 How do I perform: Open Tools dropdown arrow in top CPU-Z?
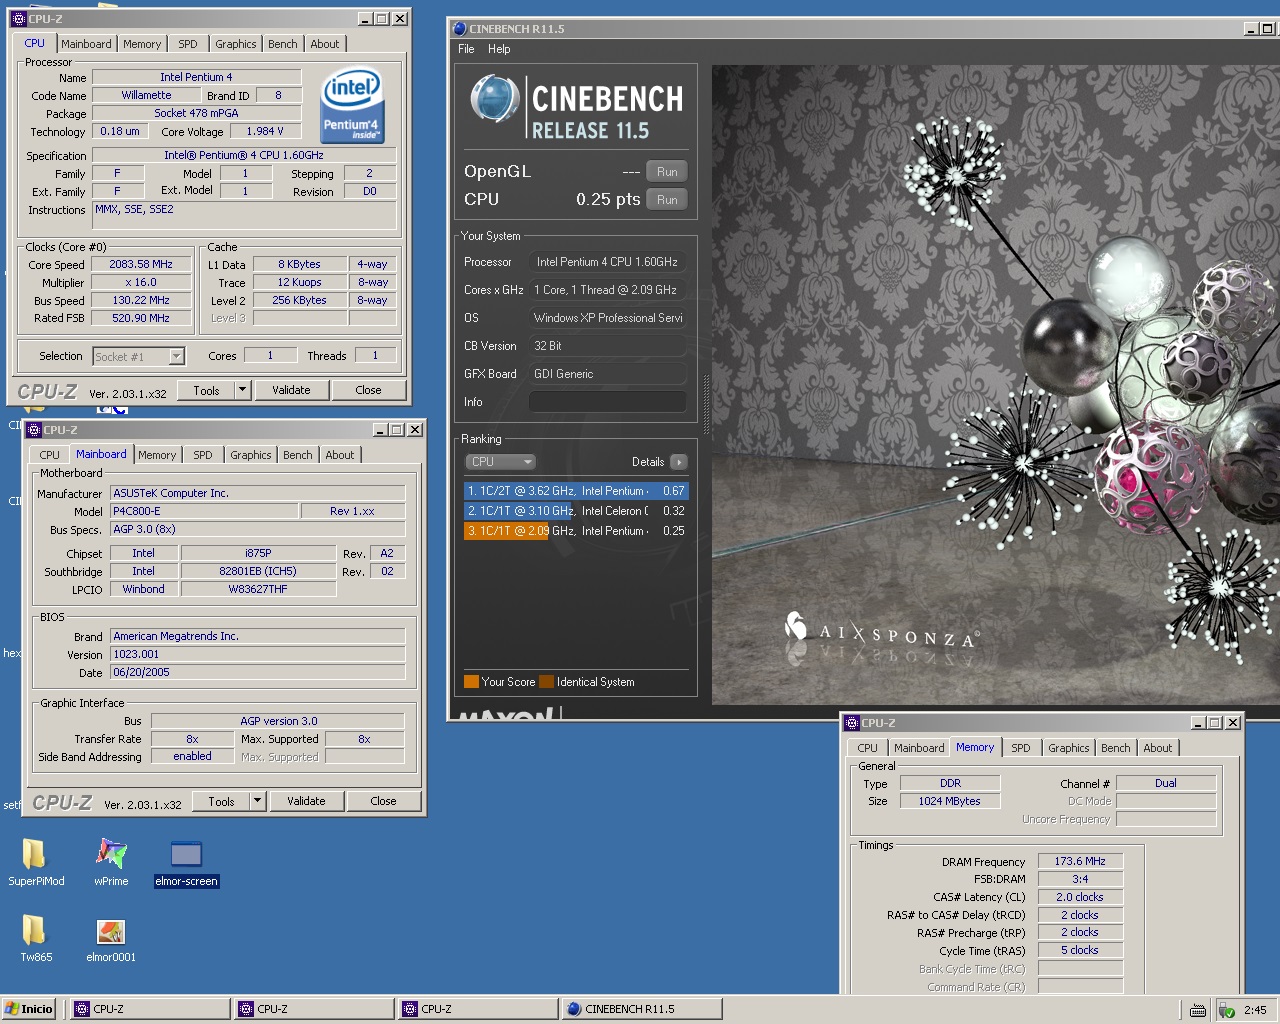point(242,390)
